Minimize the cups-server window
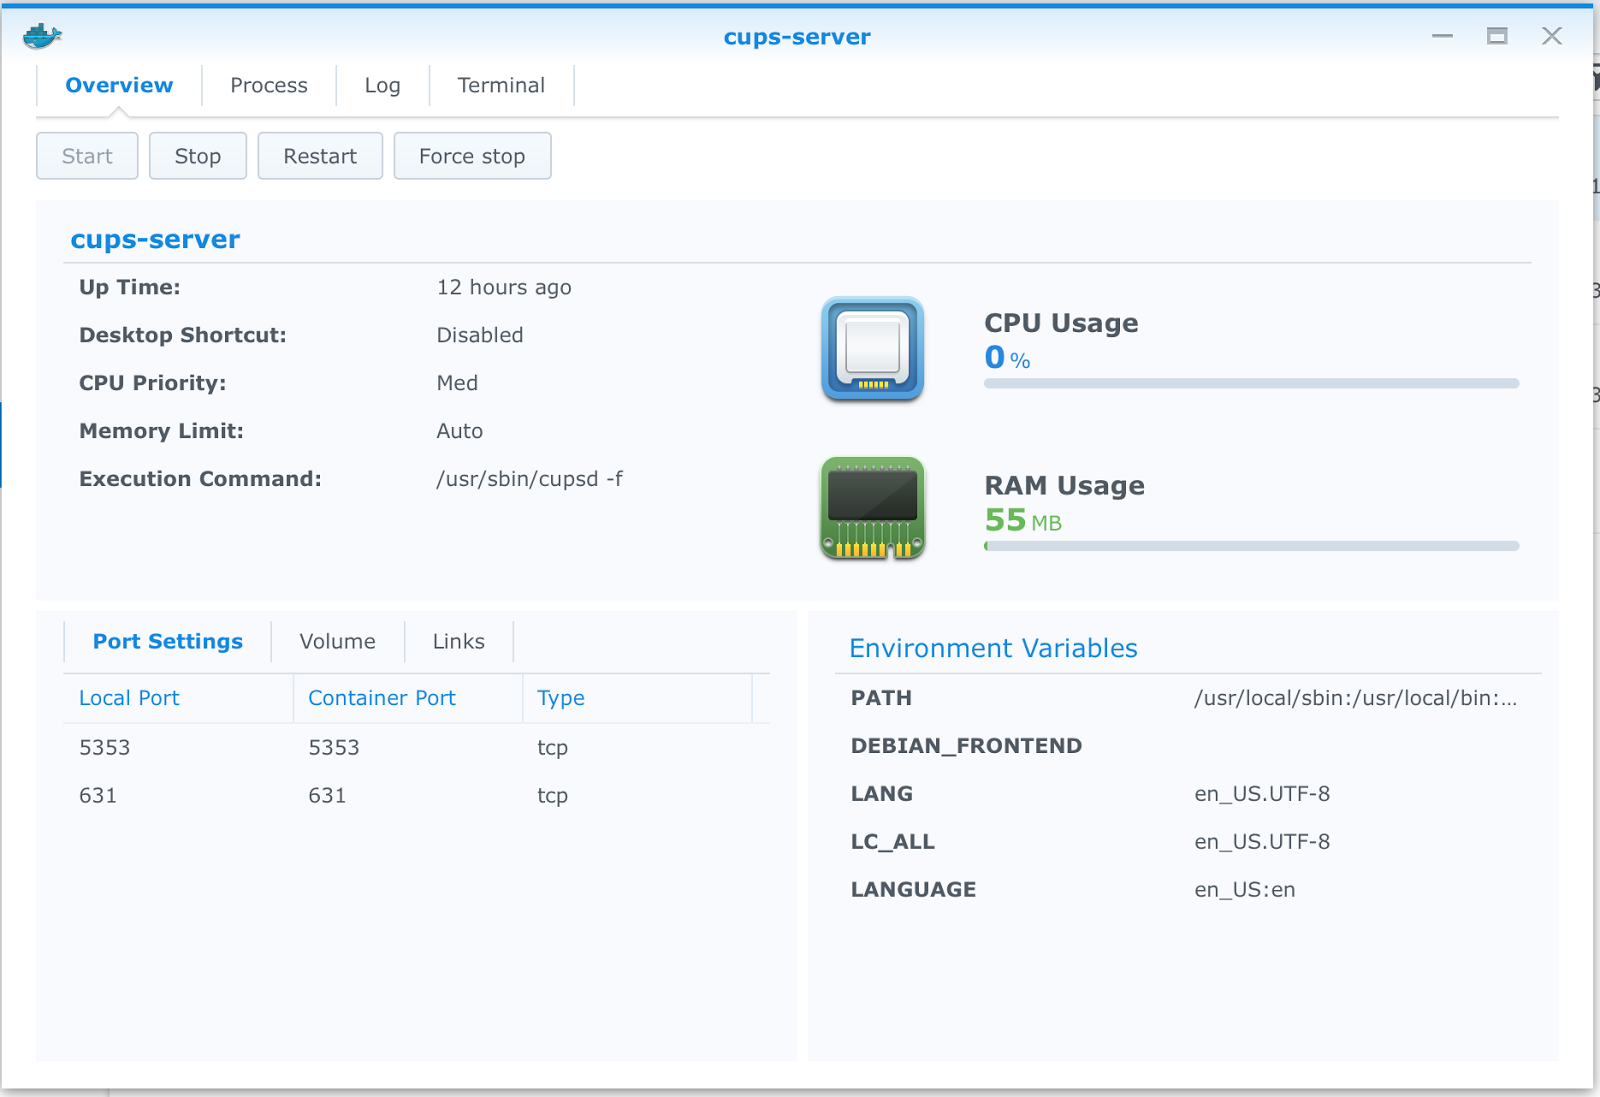Viewport: 1600px width, 1097px height. coord(1442,36)
